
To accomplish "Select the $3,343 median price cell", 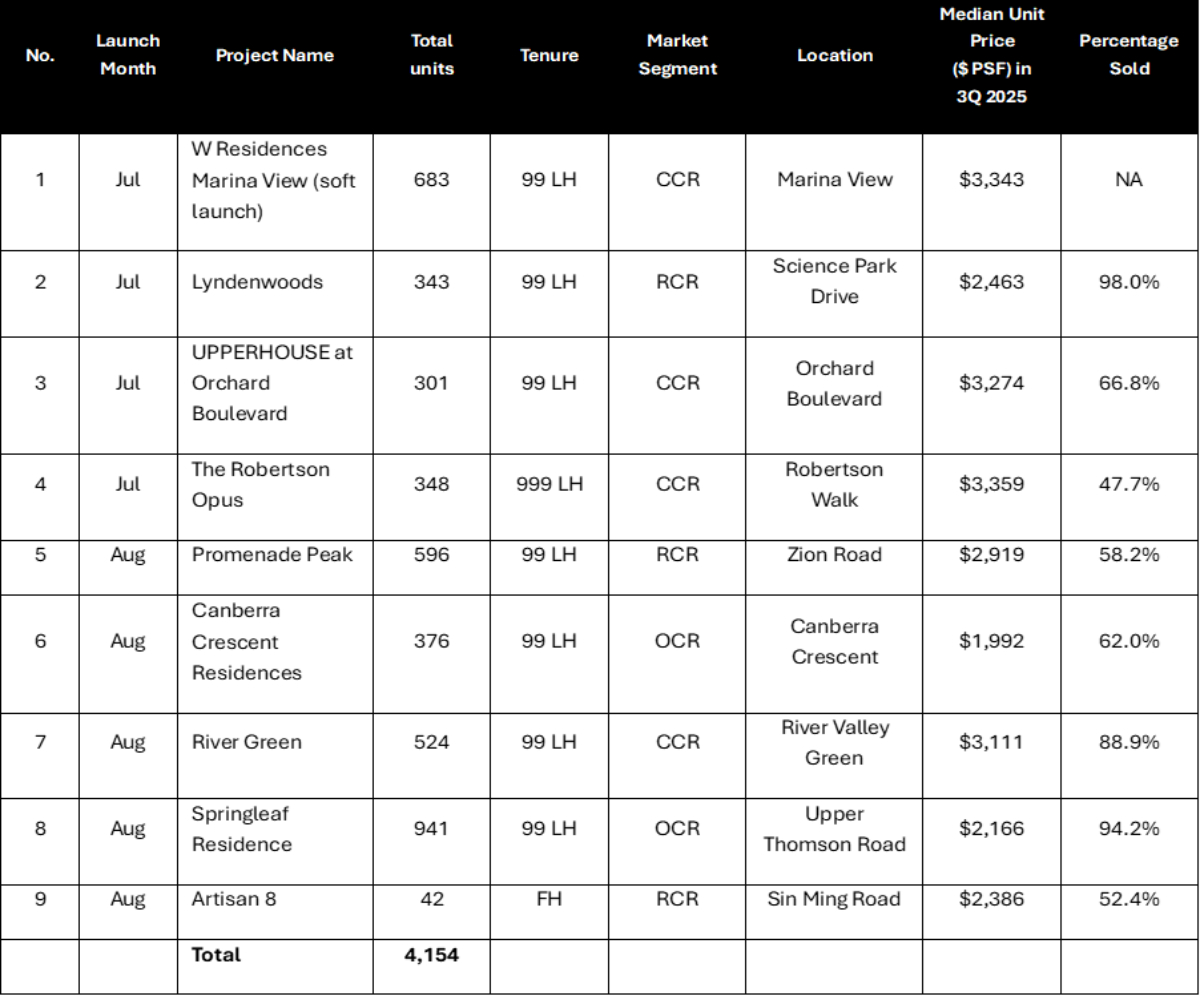I will tap(991, 180).
